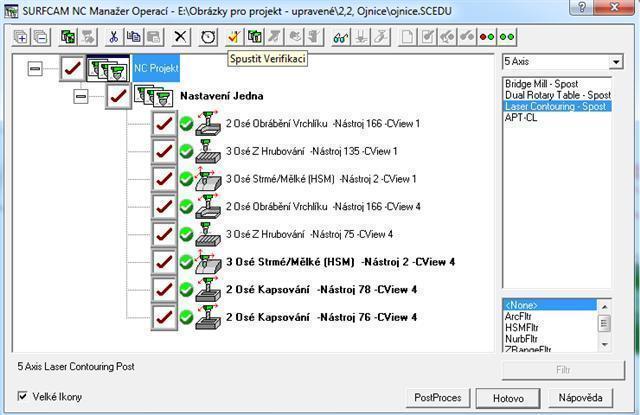This screenshot has height=415, width=640.
Task: Click pocketing icon of Kapsování Nástroj 76
Action: (208, 317)
